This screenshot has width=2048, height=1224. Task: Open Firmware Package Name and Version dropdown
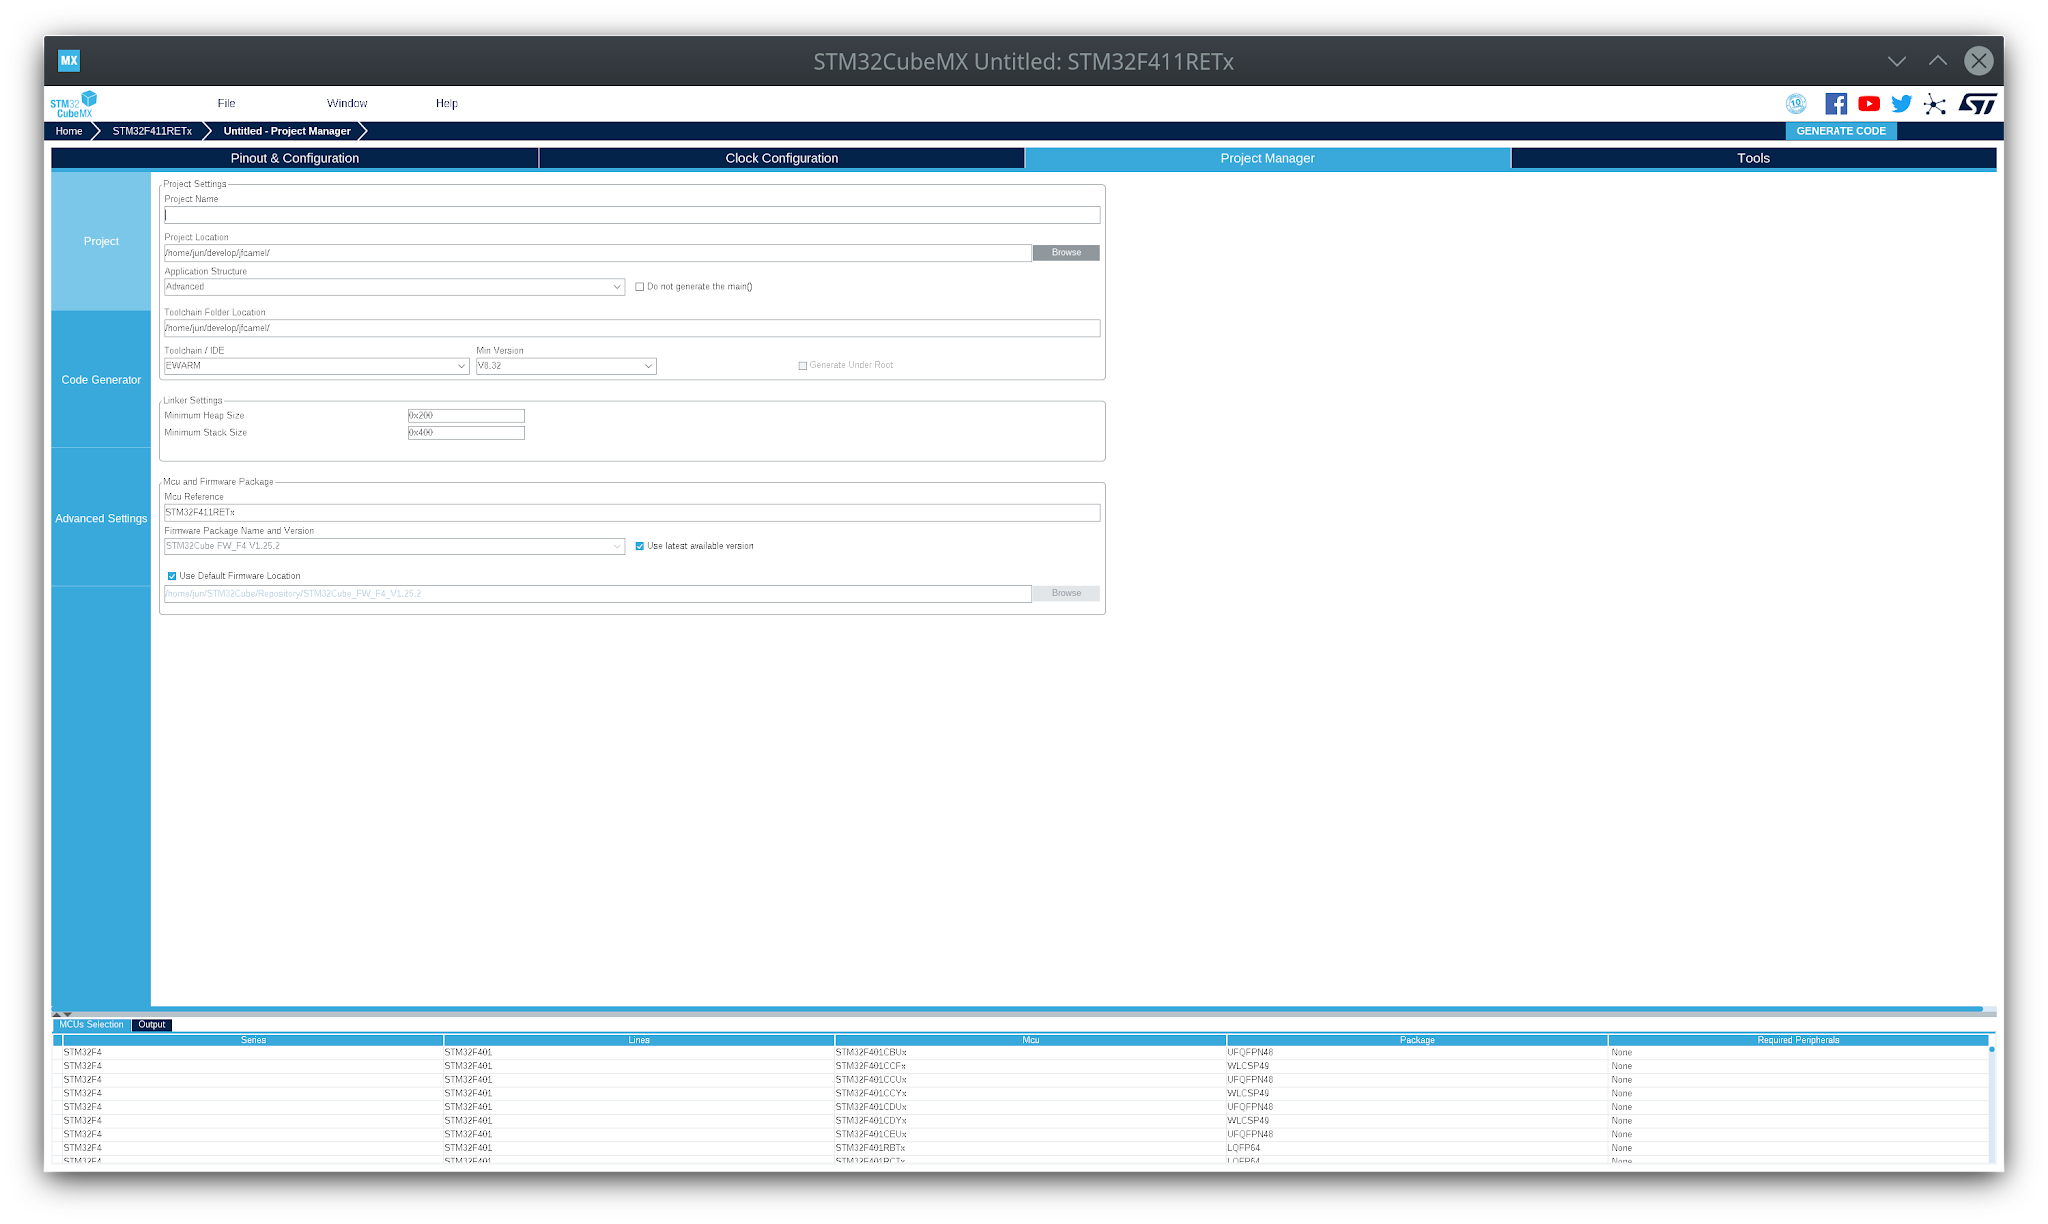click(x=394, y=546)
